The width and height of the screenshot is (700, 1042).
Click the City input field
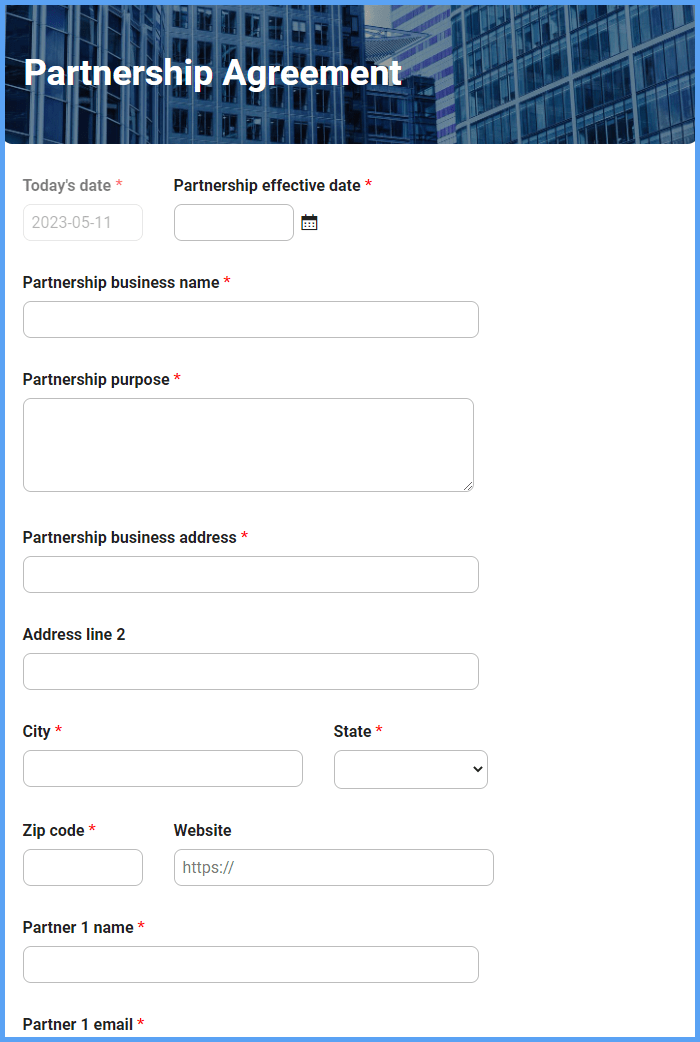(x=162, y=768)
